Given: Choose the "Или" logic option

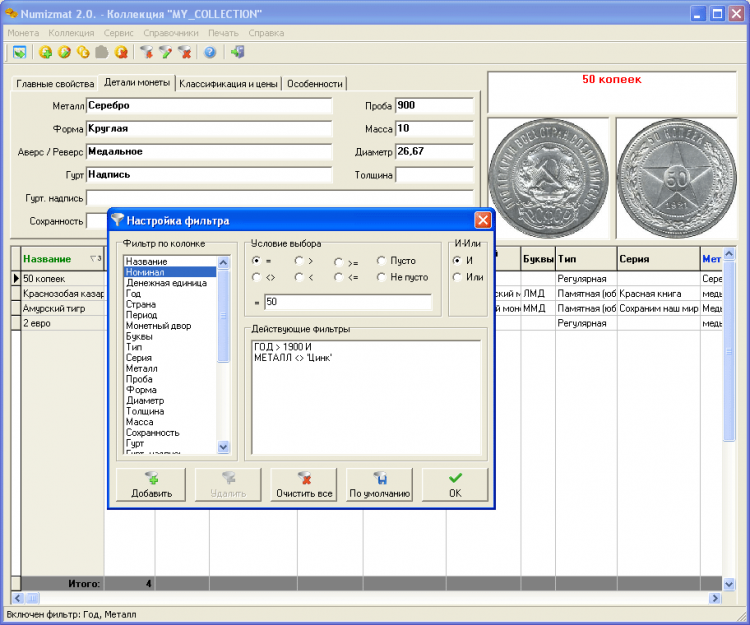Looking at the screenshot, I should 458,277.
